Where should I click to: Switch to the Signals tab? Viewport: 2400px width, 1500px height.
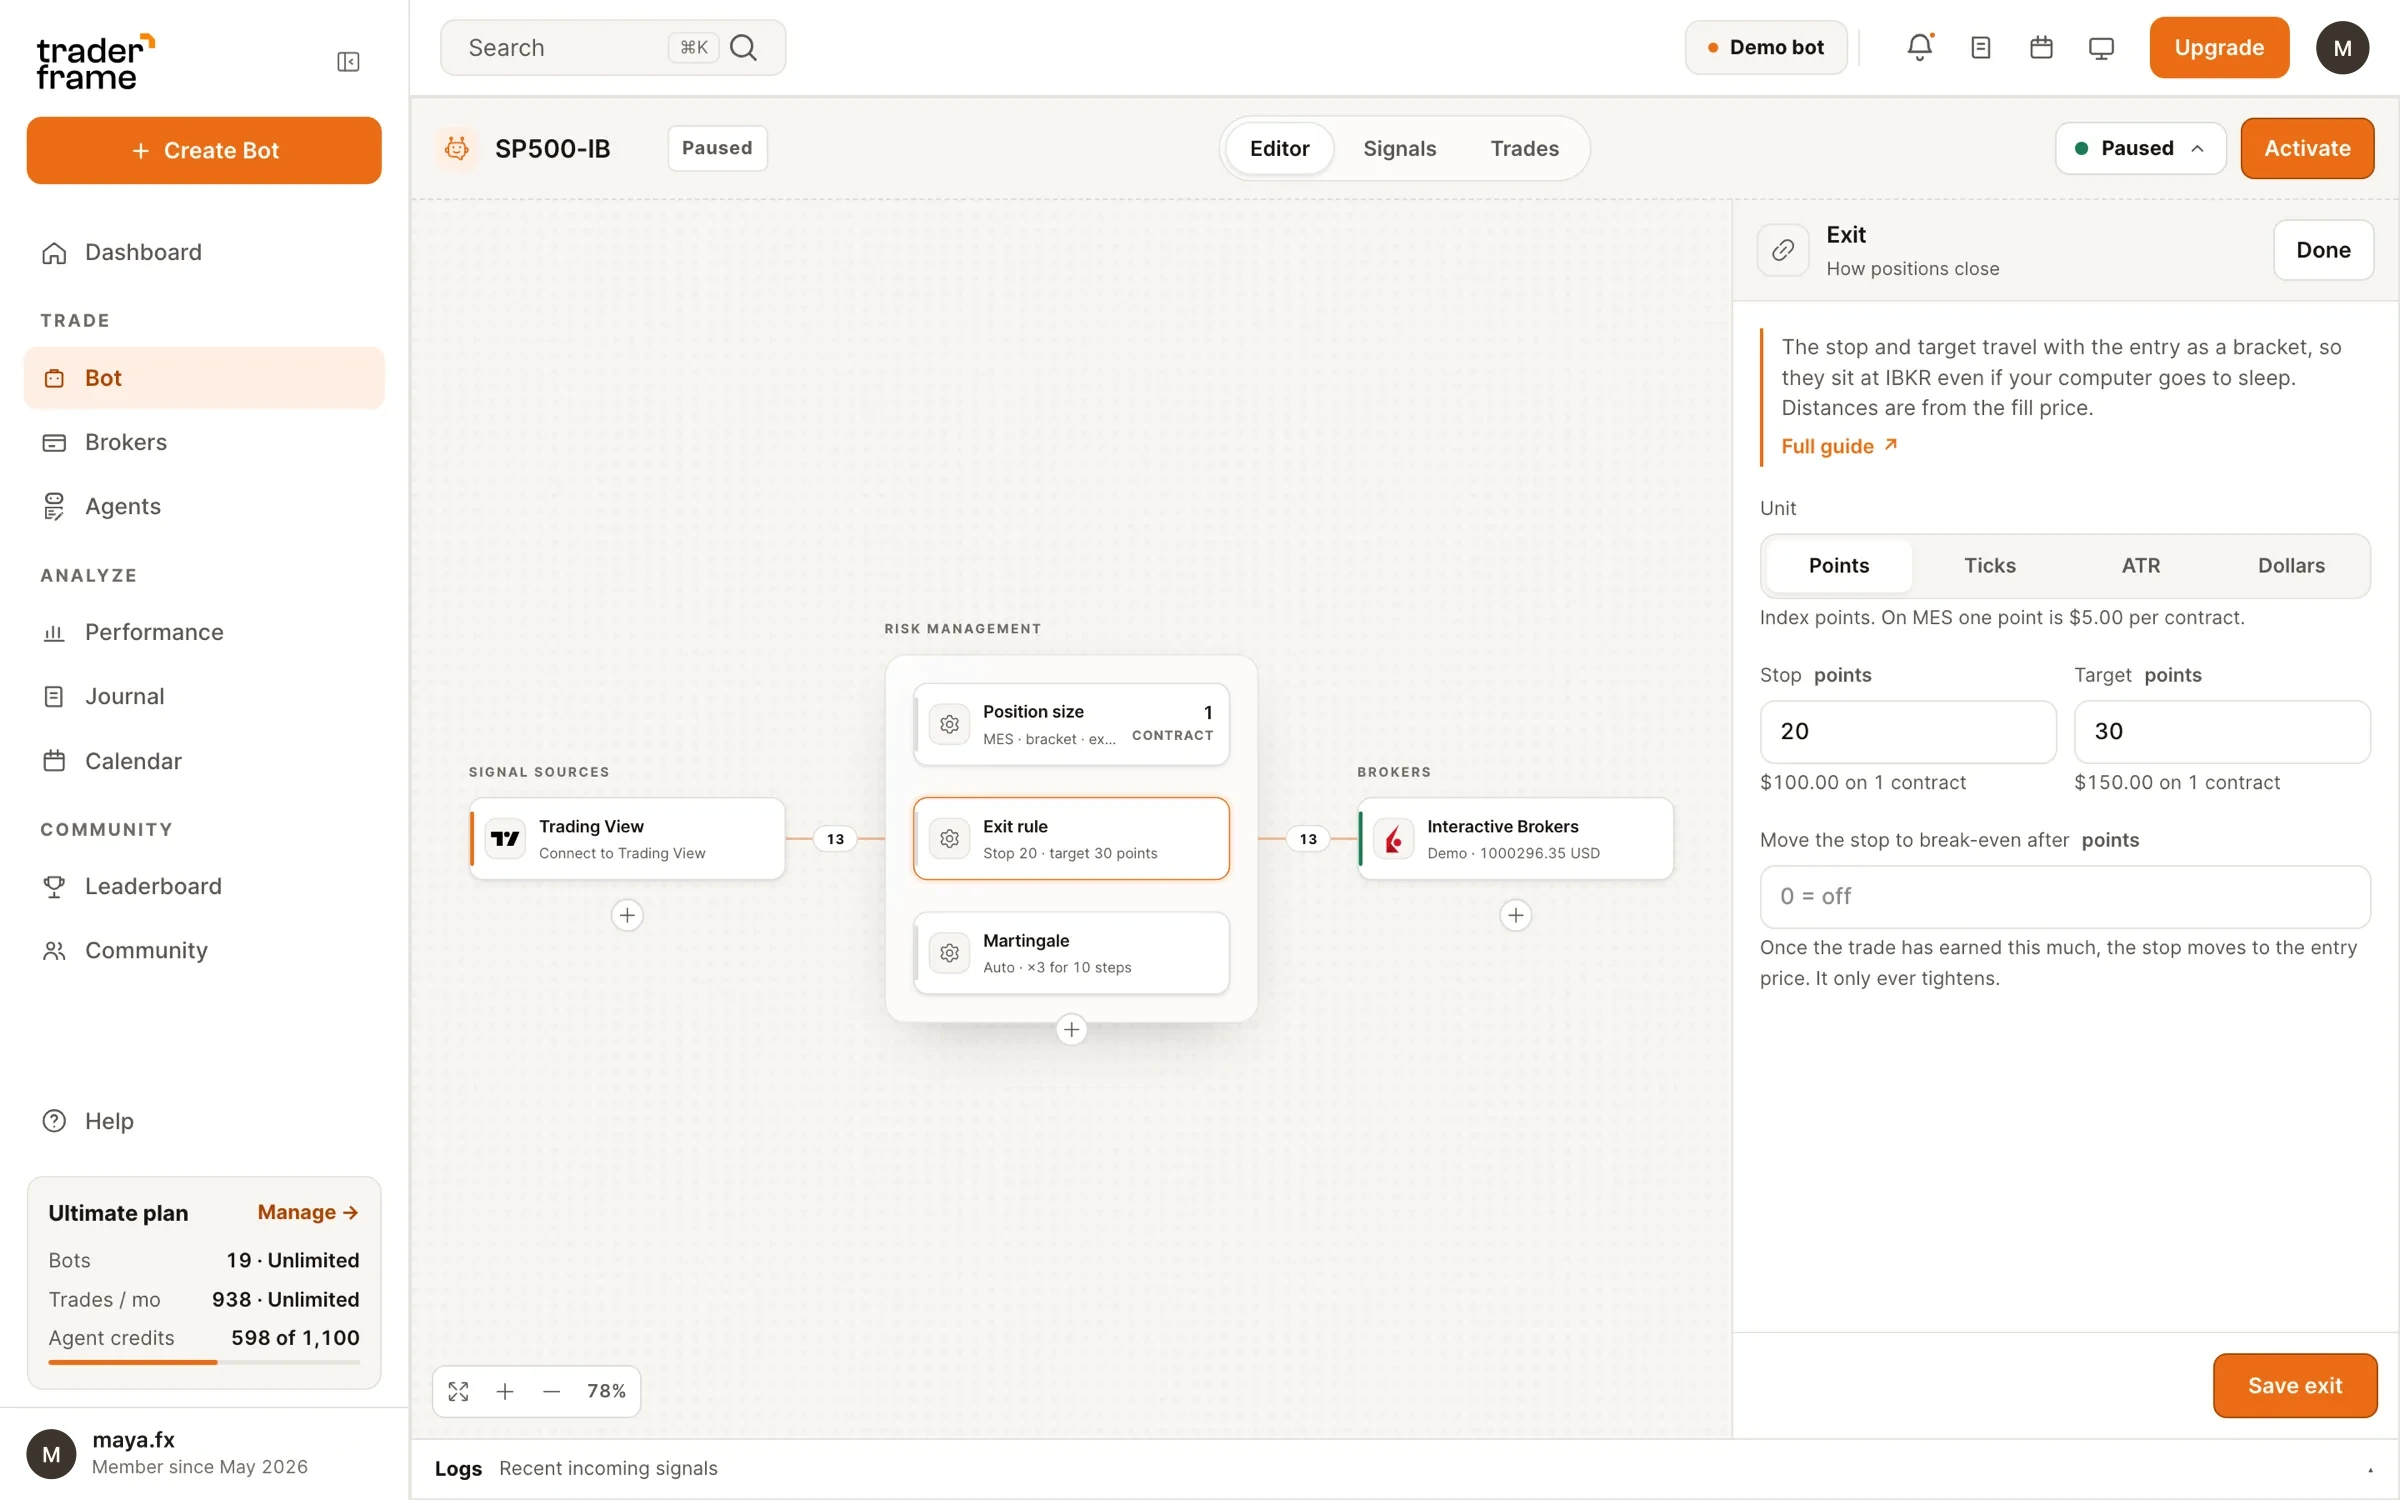tap(1399, 148)
